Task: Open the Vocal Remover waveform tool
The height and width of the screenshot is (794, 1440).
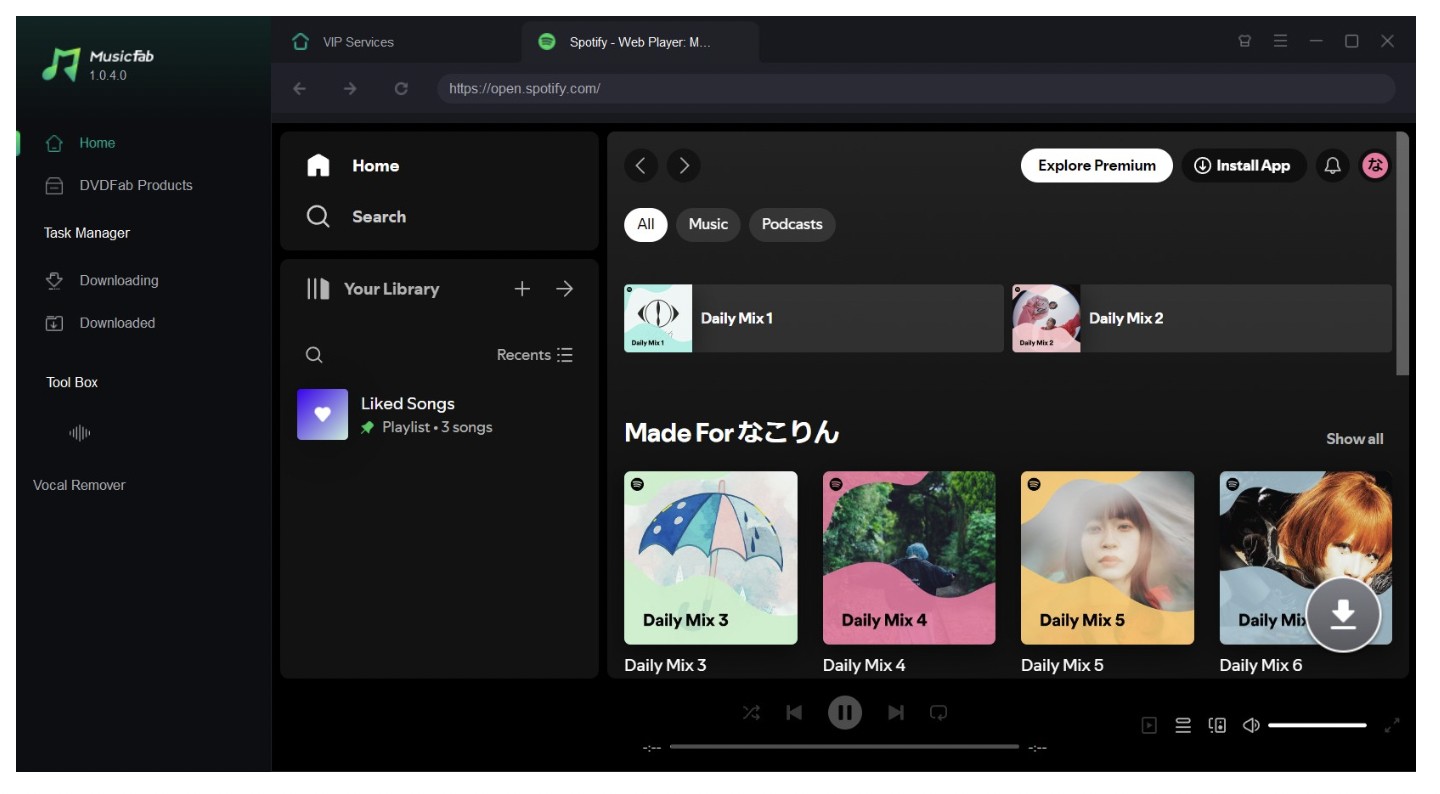Action: point(80,433)
